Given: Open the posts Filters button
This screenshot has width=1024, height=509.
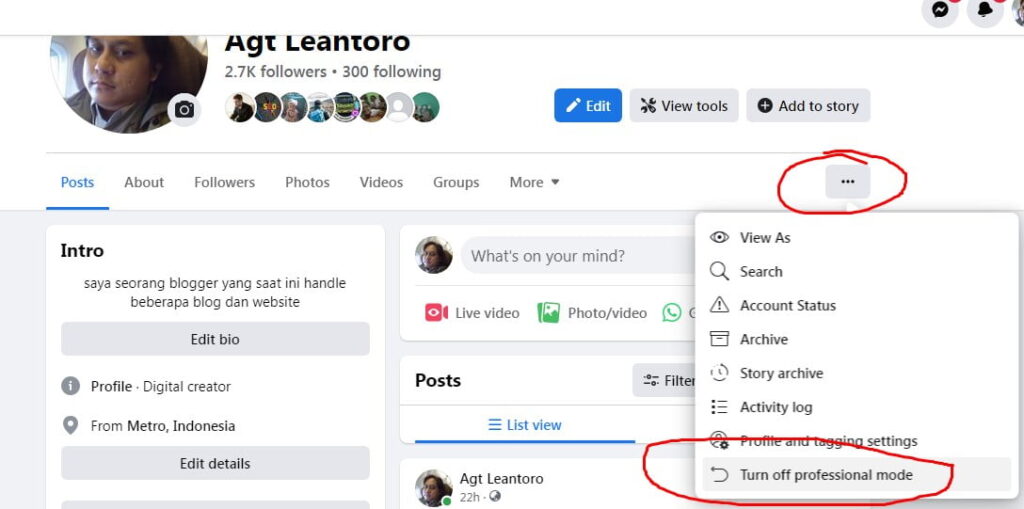Looking at the screenshot, I should 664,380.
